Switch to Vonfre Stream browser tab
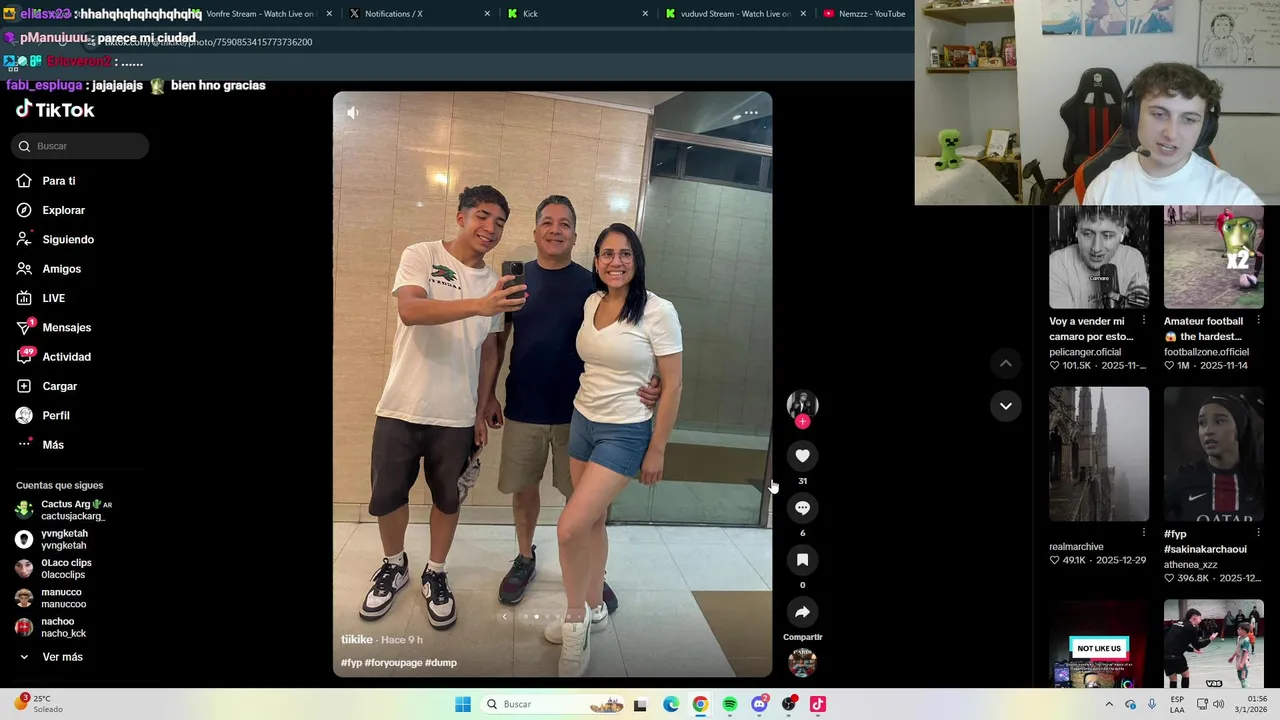This screenshot has height=720, width=1280. click(260, 14)
